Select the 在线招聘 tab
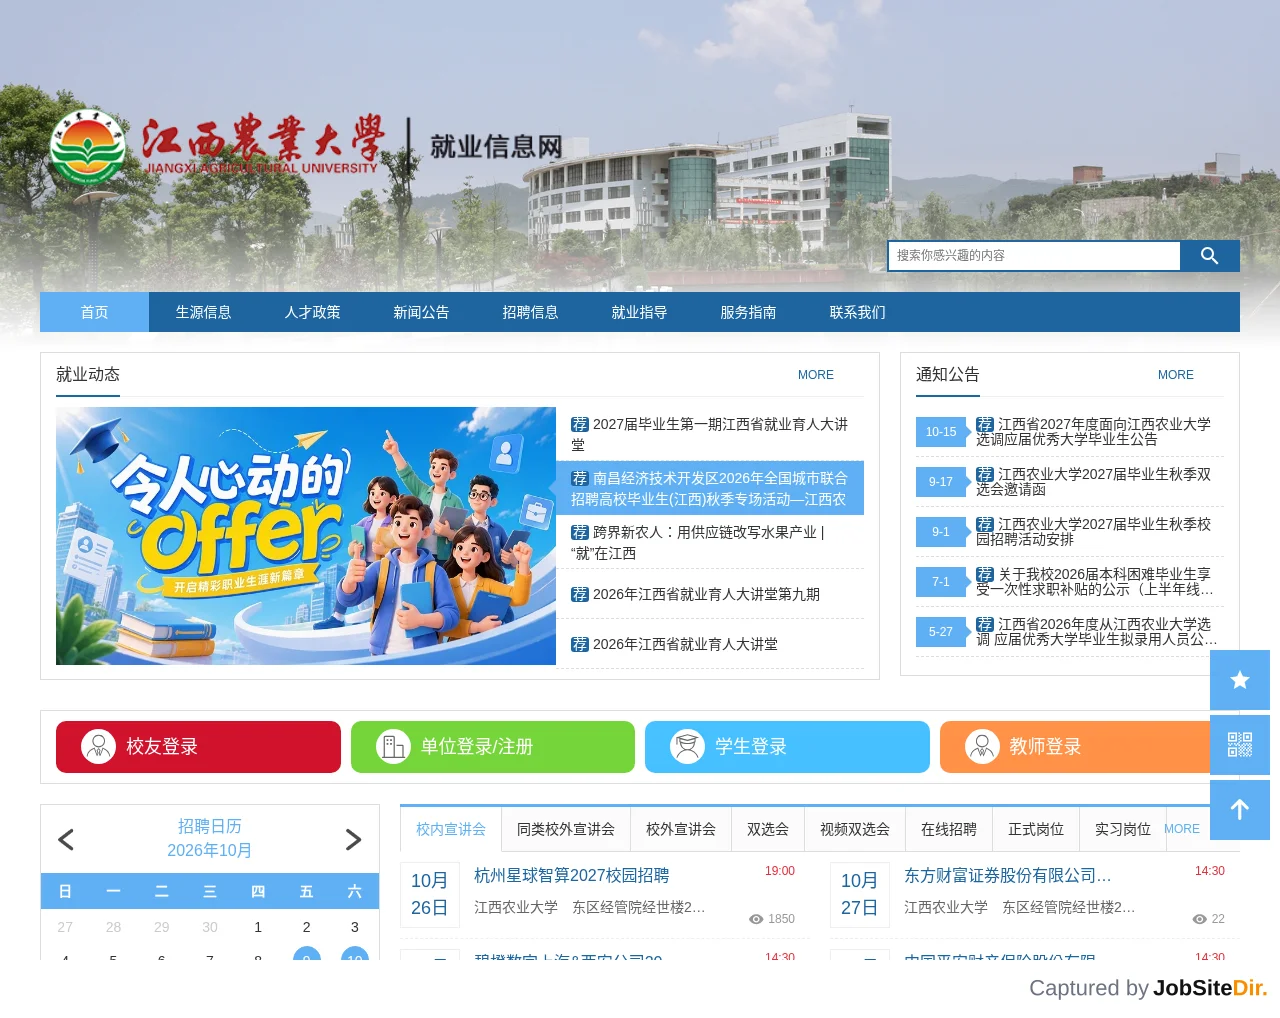 point(949,829)
